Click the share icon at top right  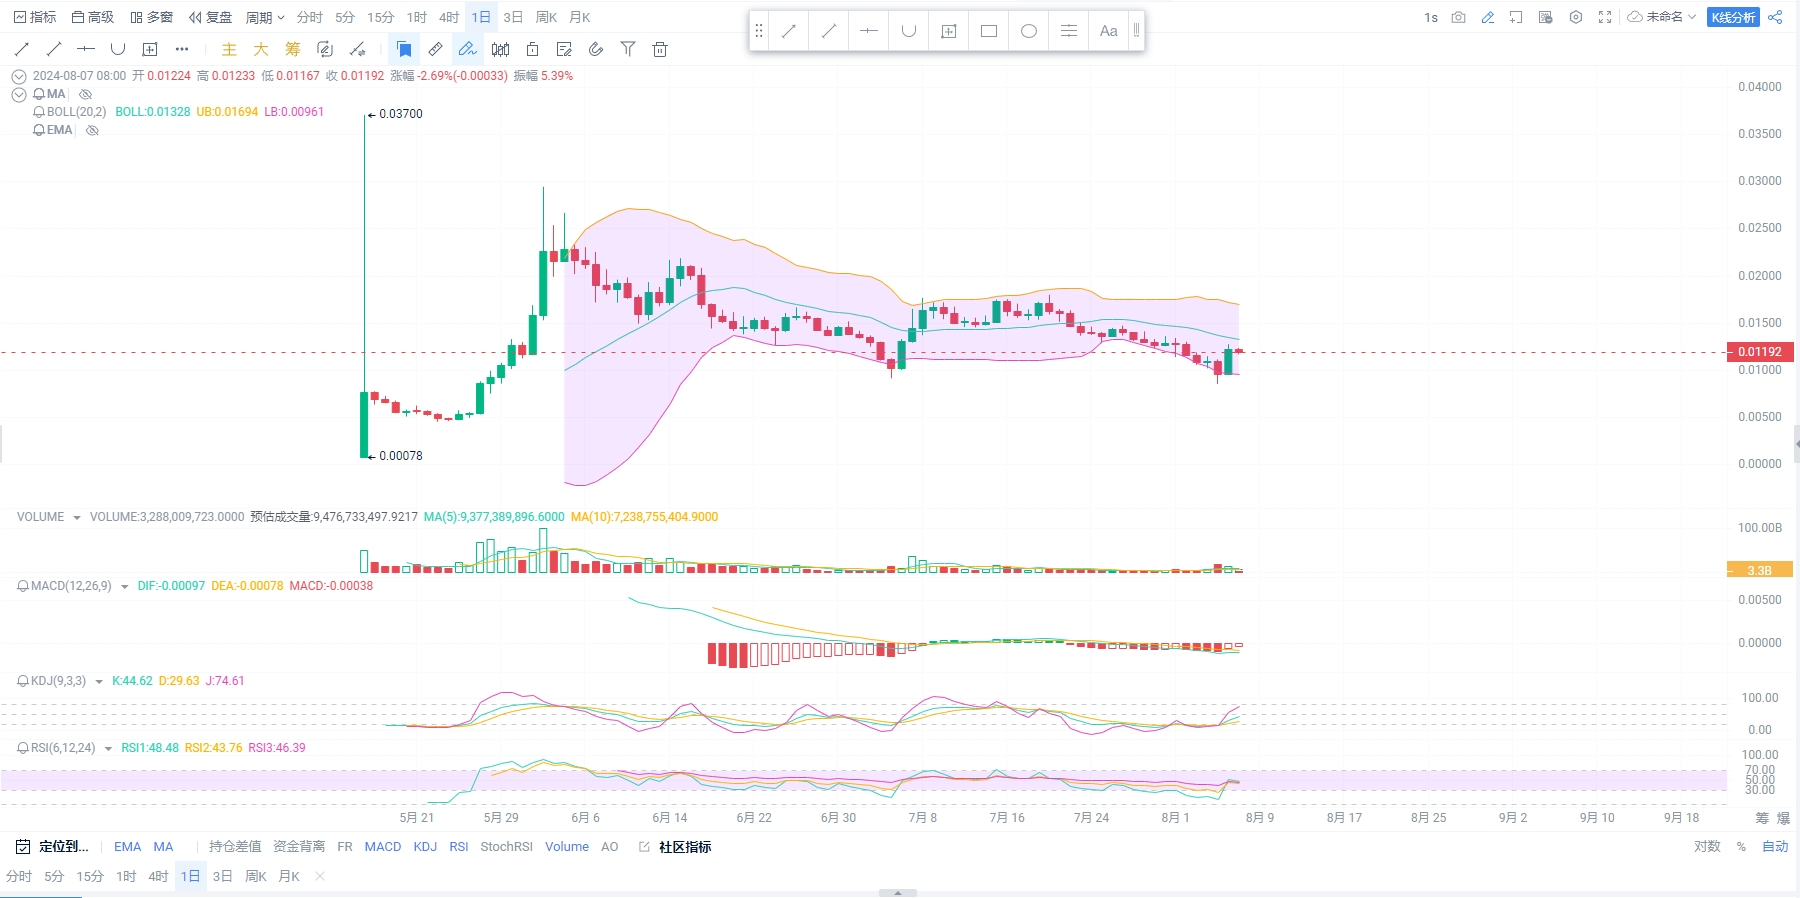click(x=1775, y=17)
